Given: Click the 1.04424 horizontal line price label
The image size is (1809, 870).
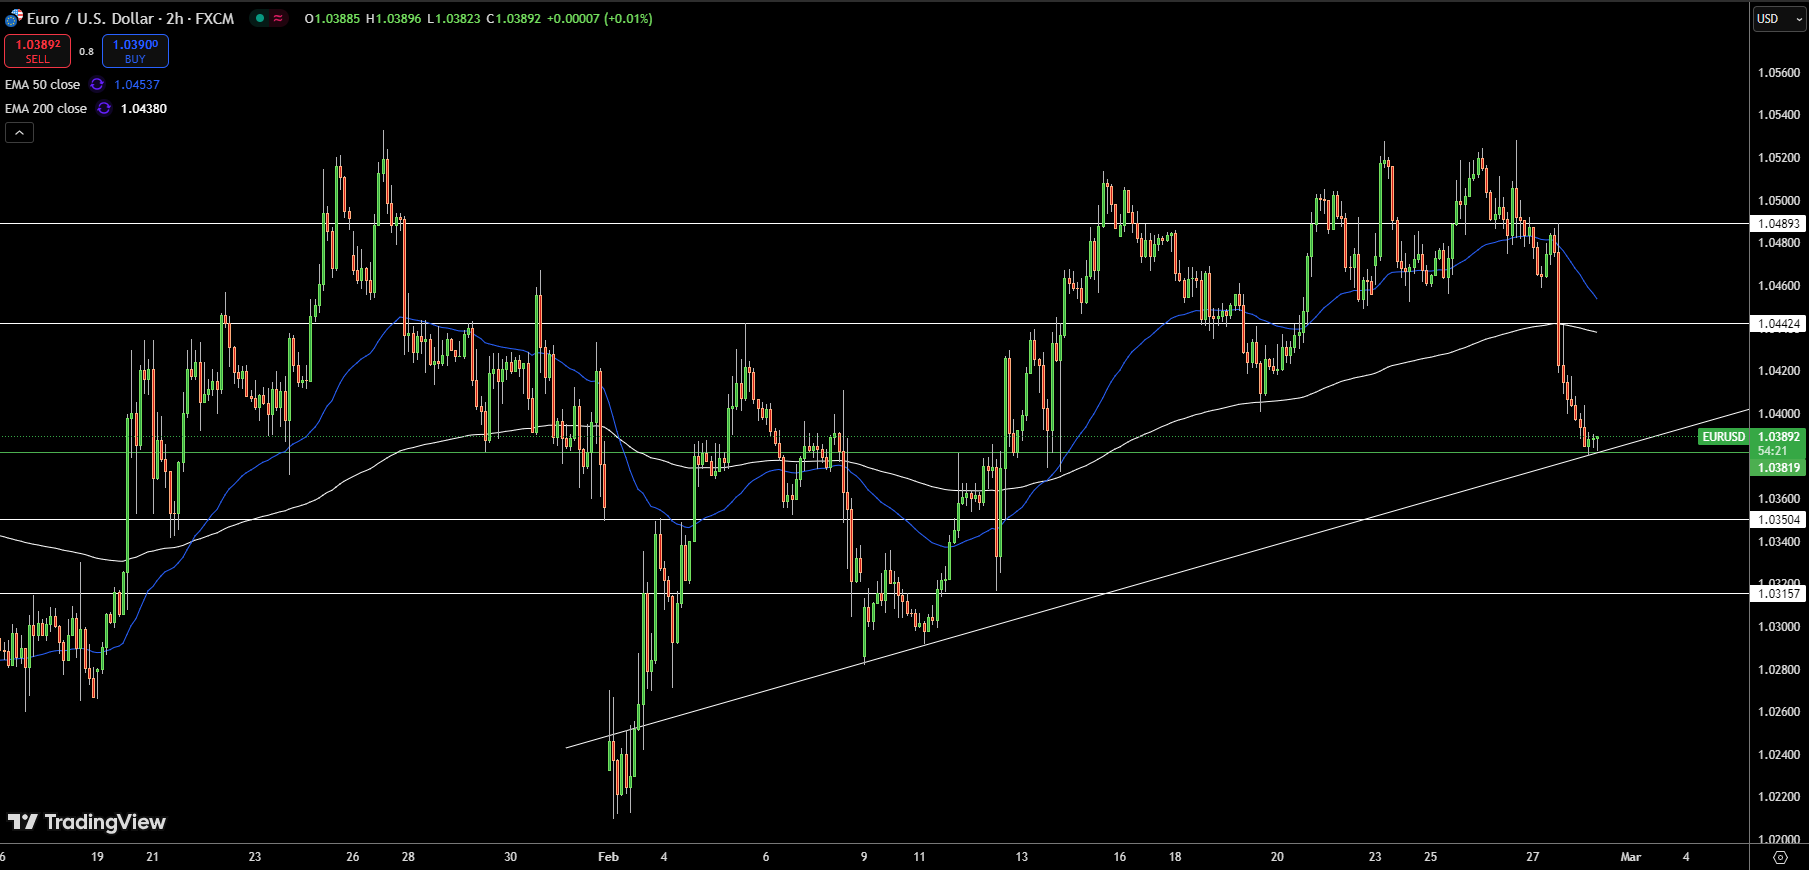Looking at the screenshot, I should 1779,324.
